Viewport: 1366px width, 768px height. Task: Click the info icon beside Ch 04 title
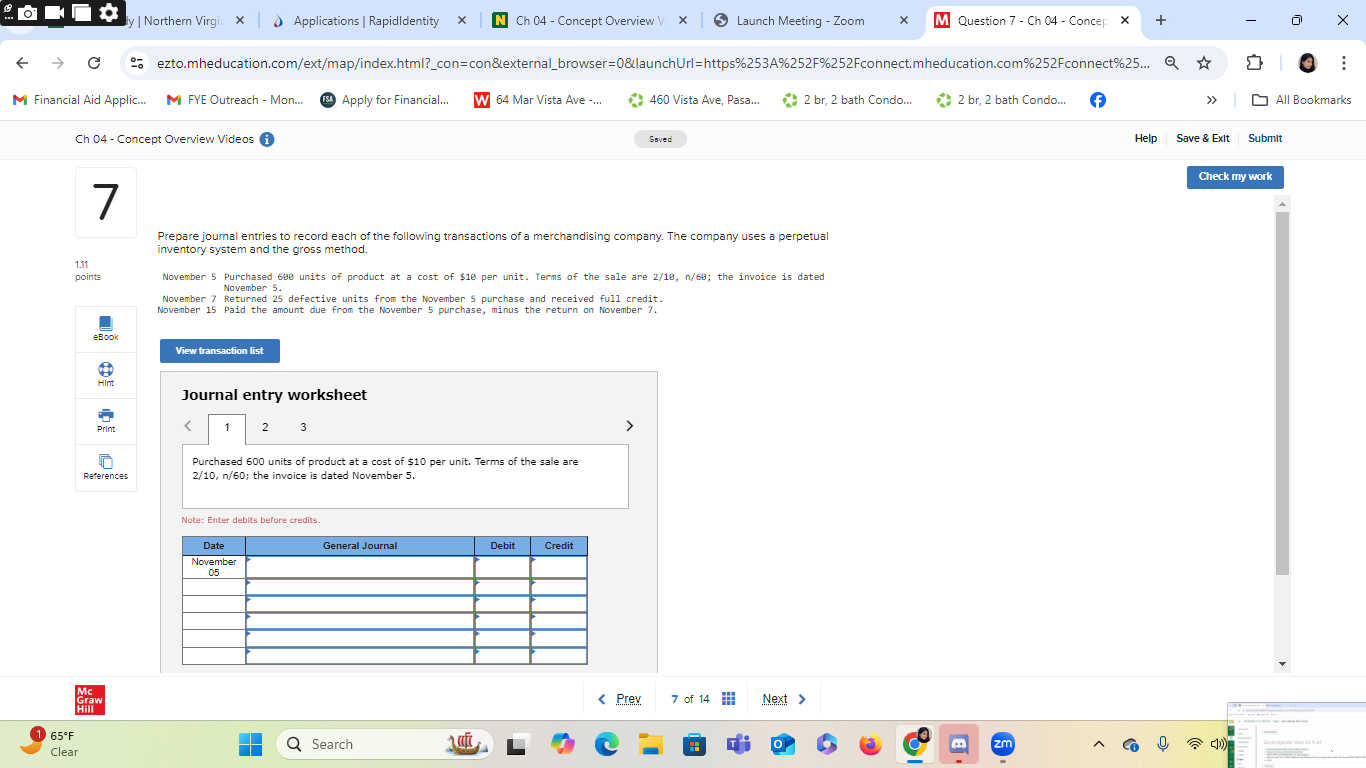[267, 139]
